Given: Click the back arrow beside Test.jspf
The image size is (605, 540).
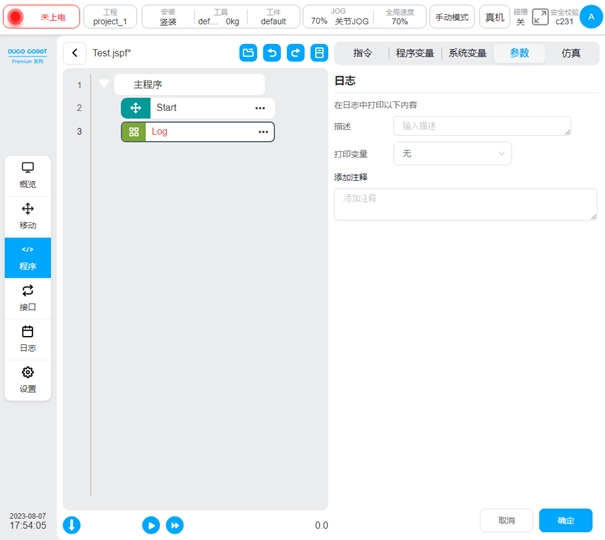Looking at the screenshot, I should coord(75,53).
